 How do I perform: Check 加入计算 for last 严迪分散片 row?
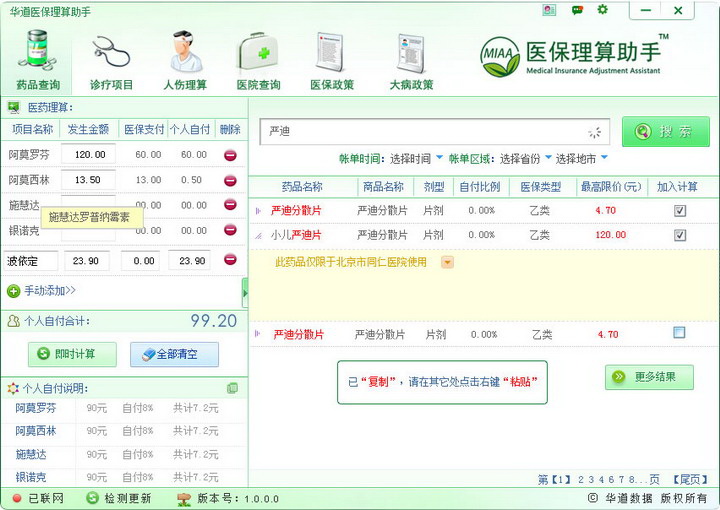pos(679,332)
